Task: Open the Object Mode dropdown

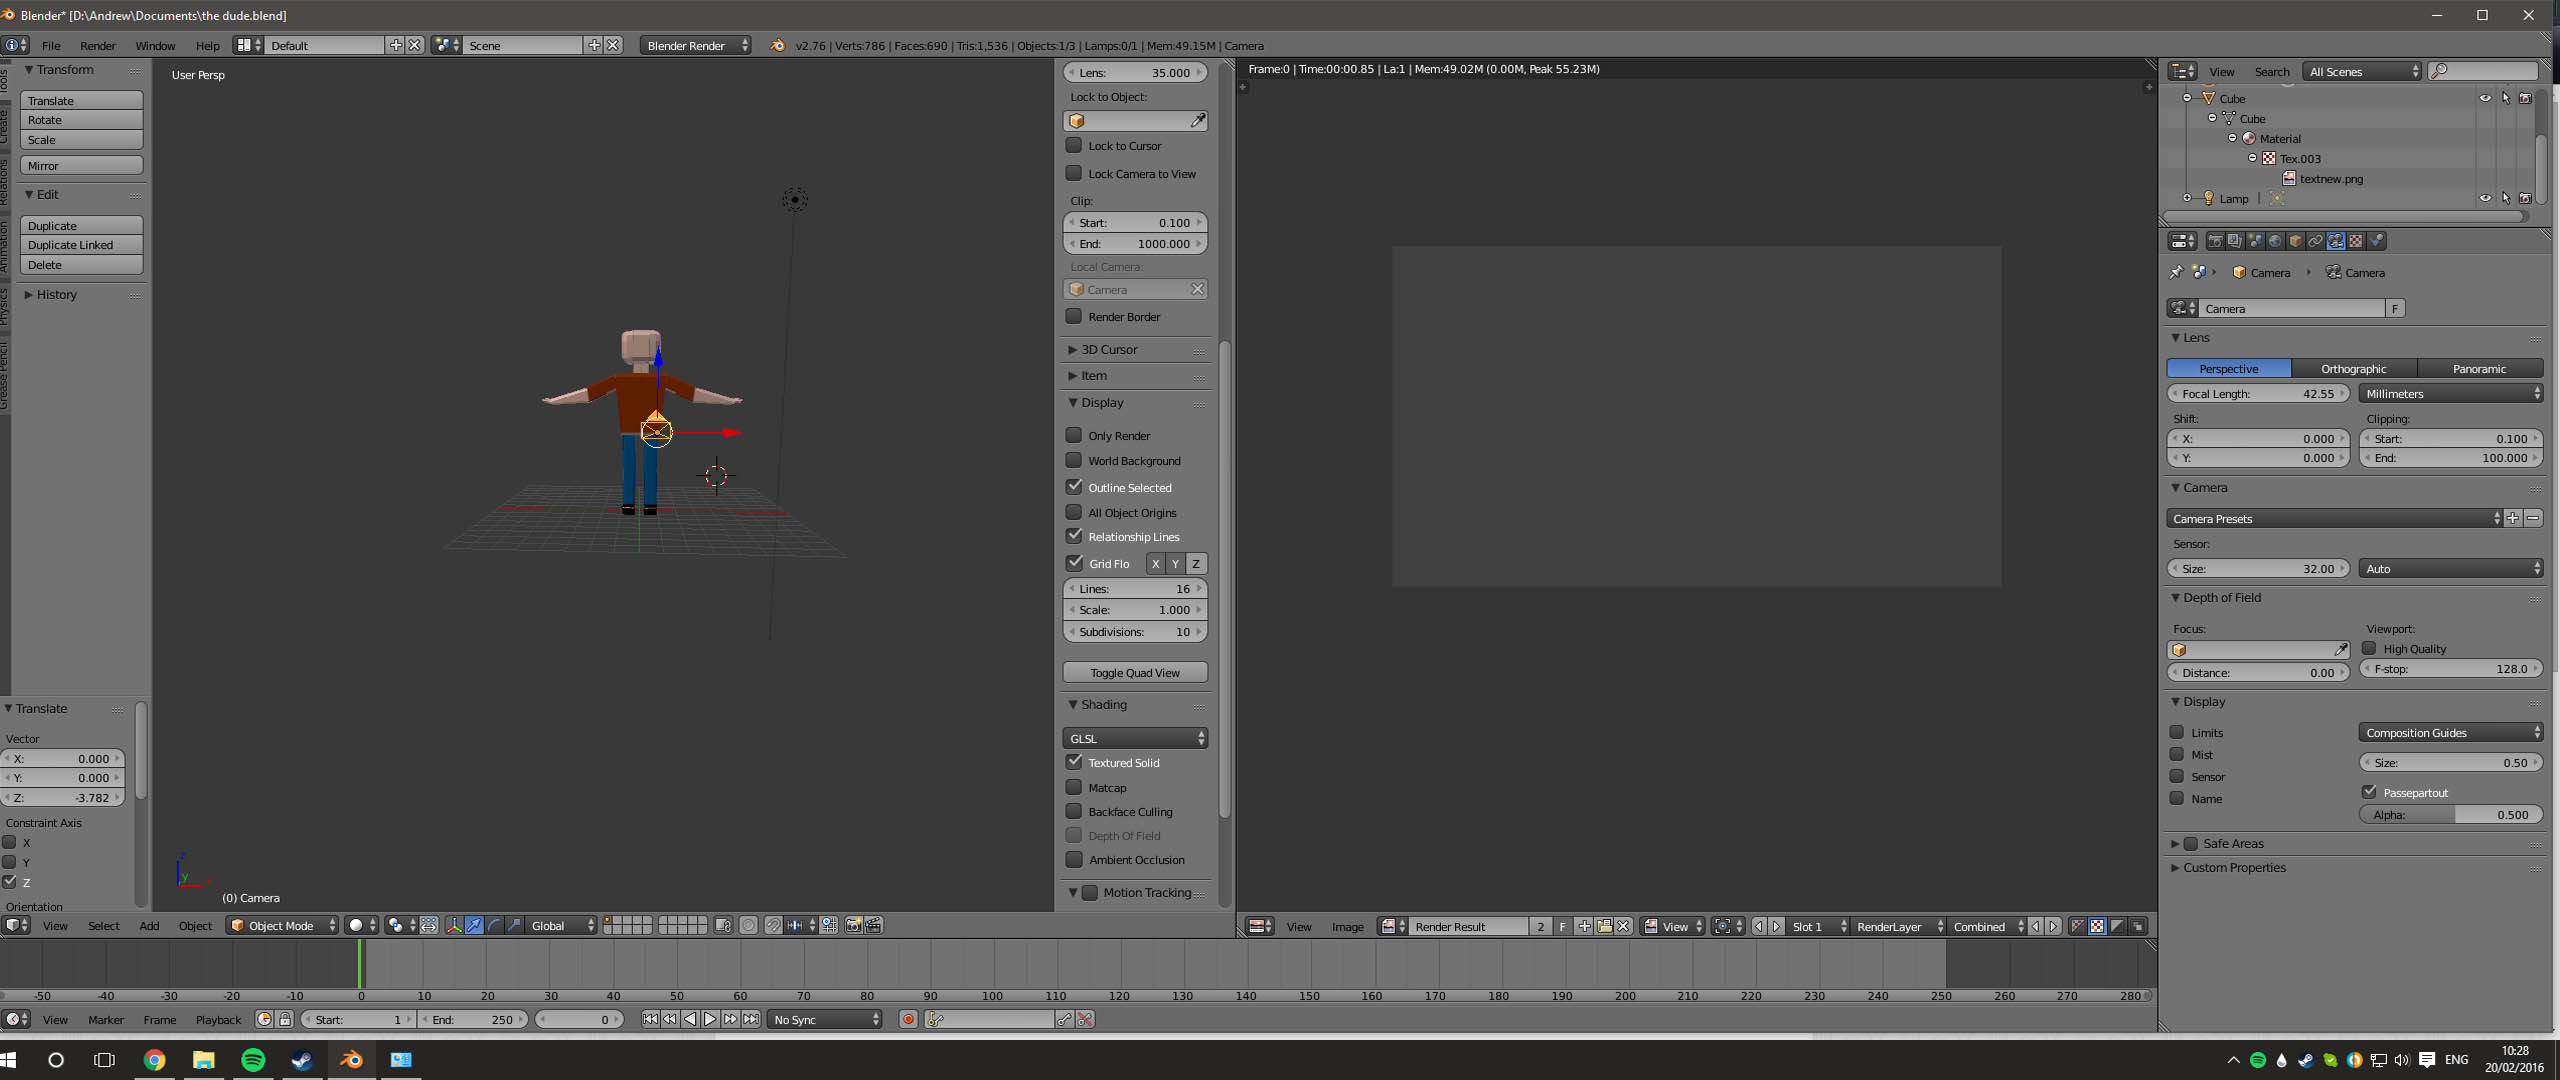Action: click(282, 925)
